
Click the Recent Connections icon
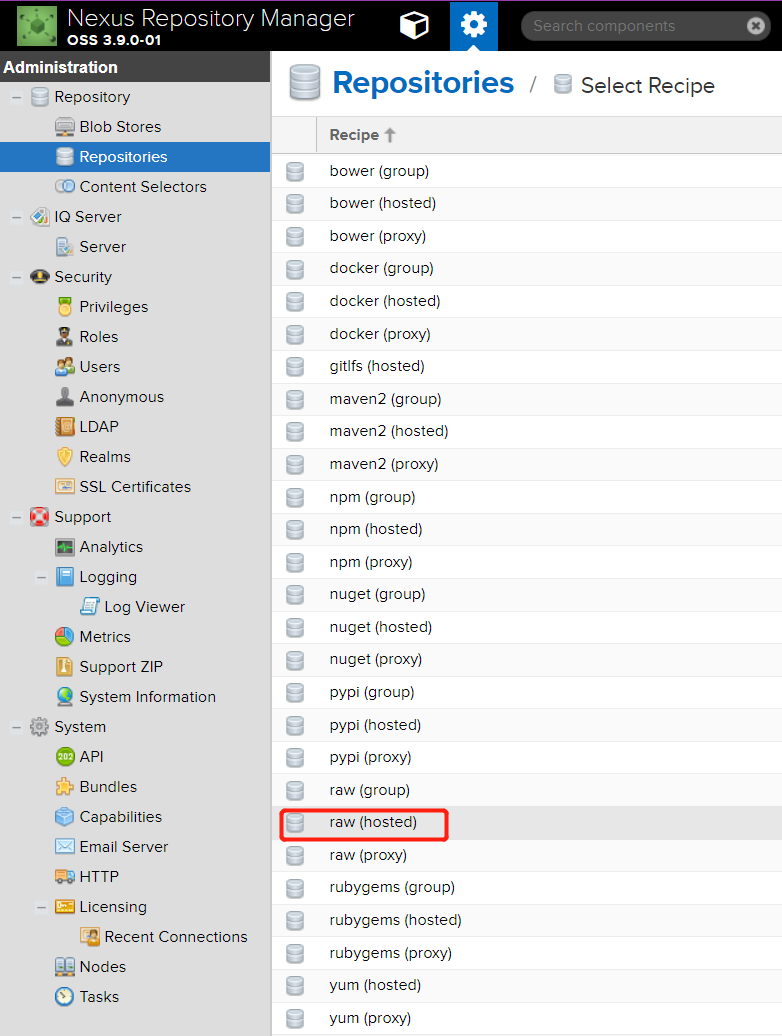tap(90, 936)
